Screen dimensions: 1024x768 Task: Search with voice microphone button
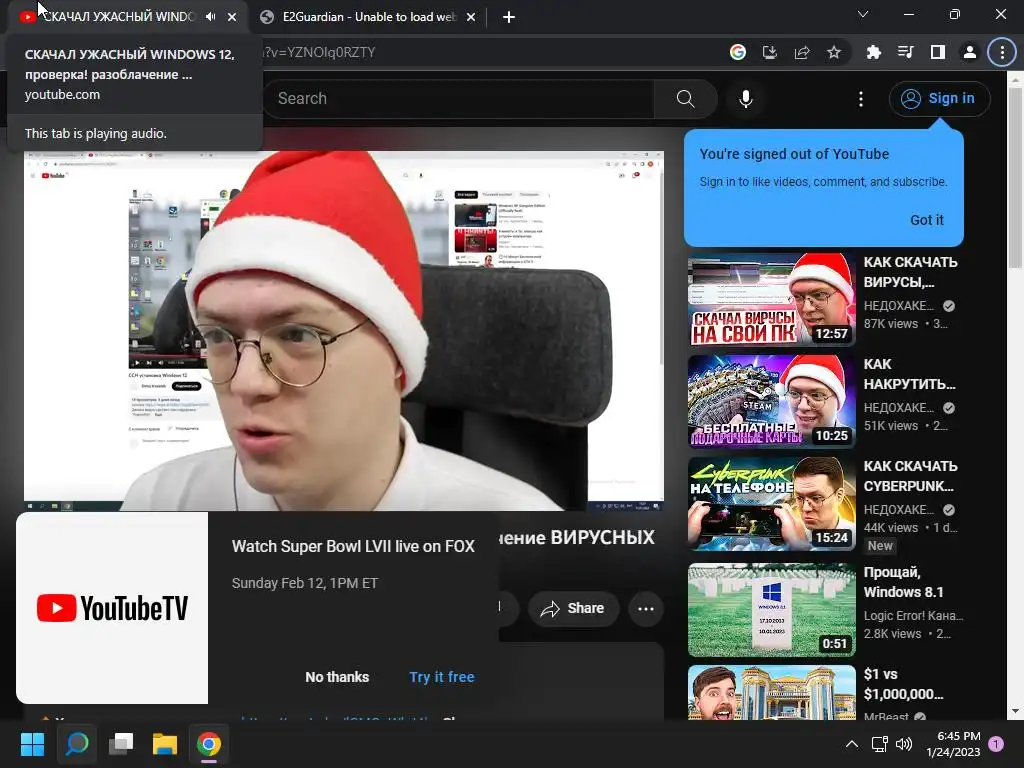pos(746,99)
